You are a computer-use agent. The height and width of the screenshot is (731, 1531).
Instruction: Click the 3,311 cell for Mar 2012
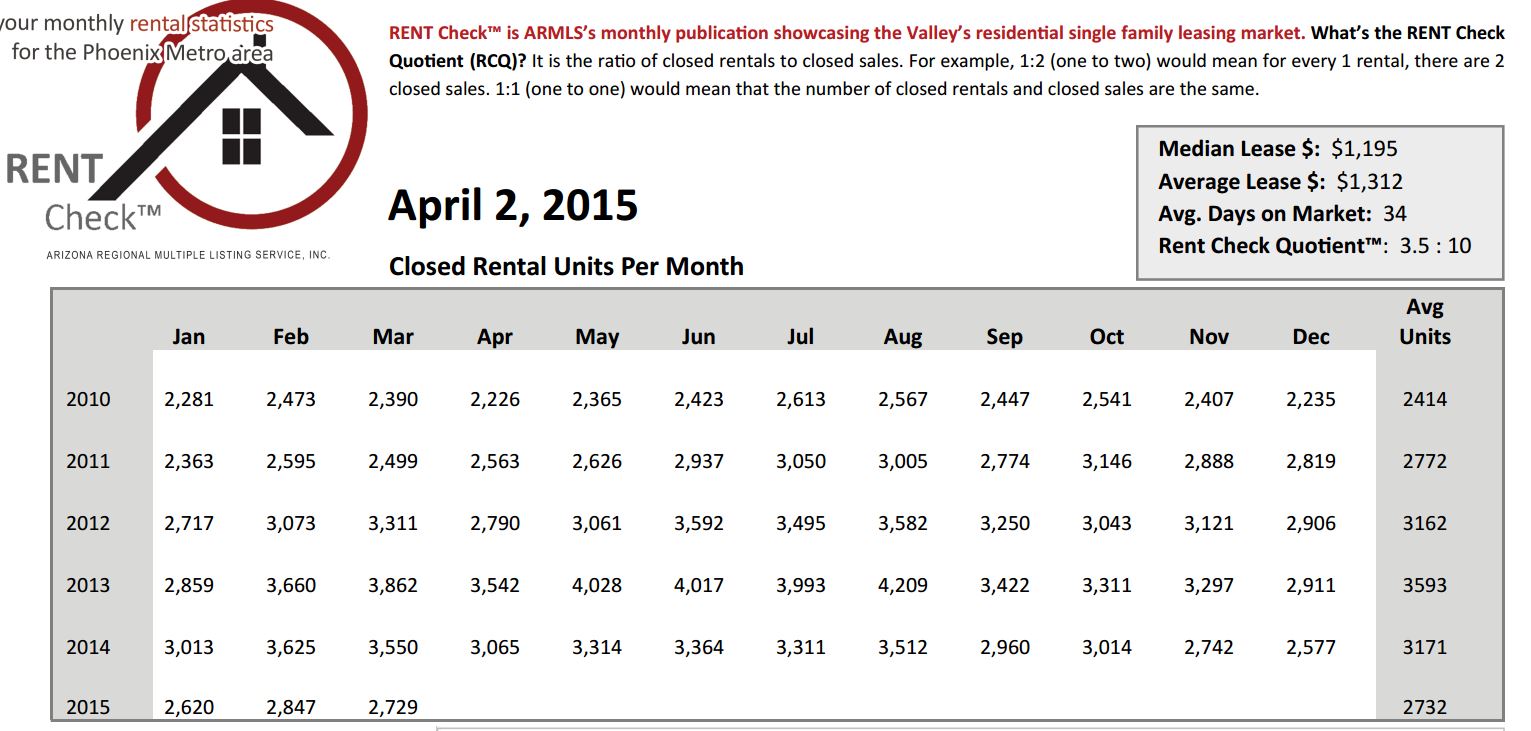click(x=393, y=524)
